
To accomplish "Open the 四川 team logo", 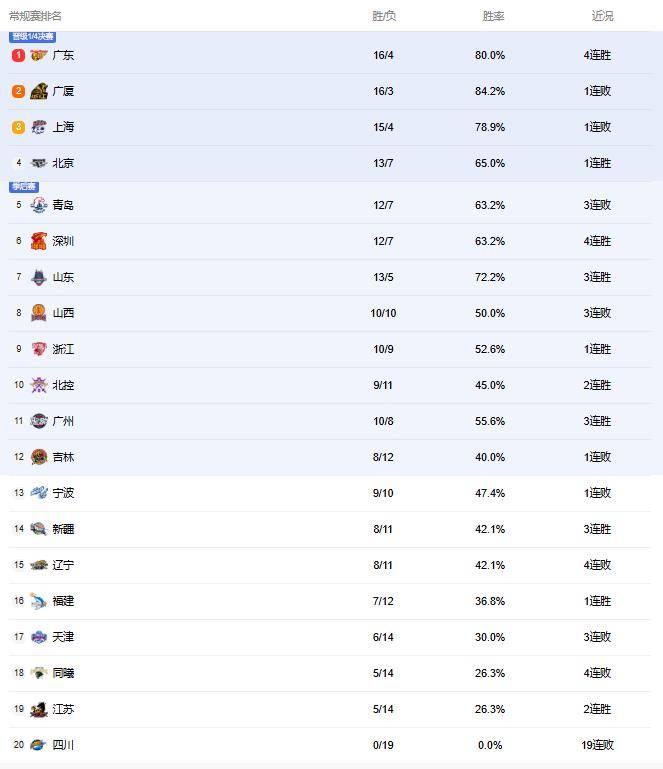I will pyautogui.click(x=39, y=745).
